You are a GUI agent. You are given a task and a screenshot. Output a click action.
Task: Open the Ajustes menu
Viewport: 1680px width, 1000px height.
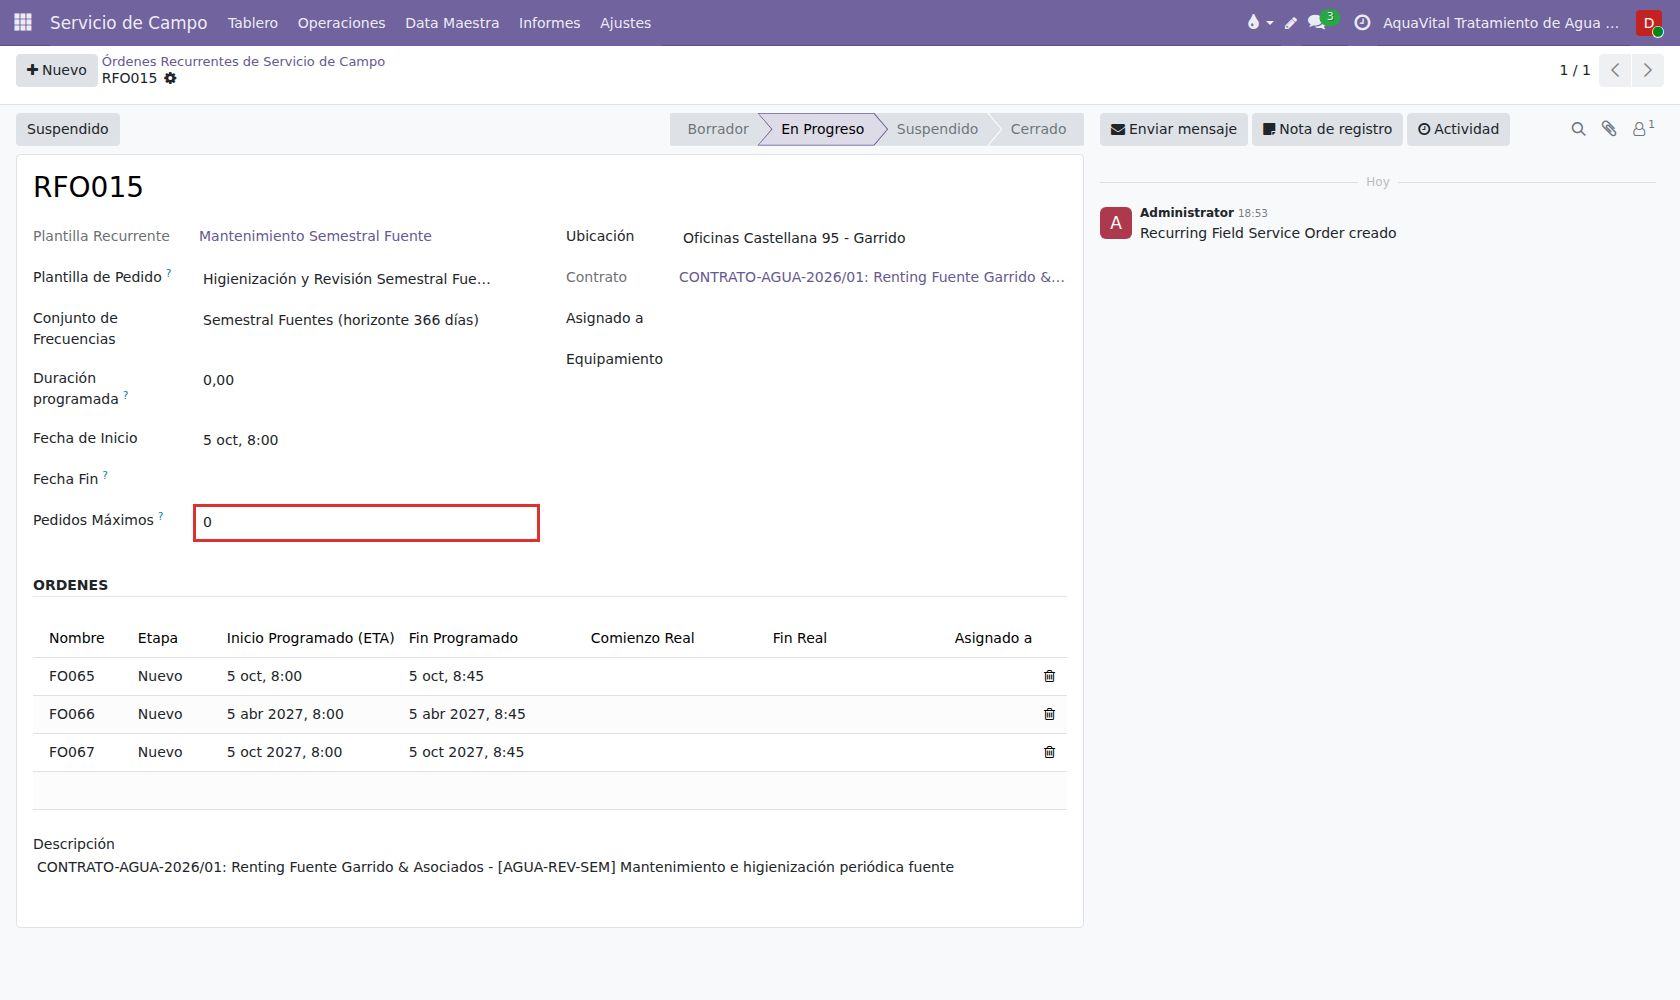pos(625,22)
